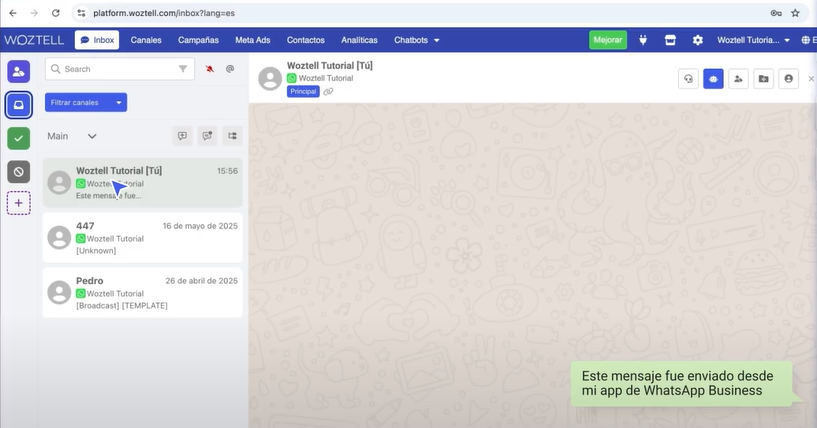
Task: Click the chat header contact avatar
Action: coord(270,79)
